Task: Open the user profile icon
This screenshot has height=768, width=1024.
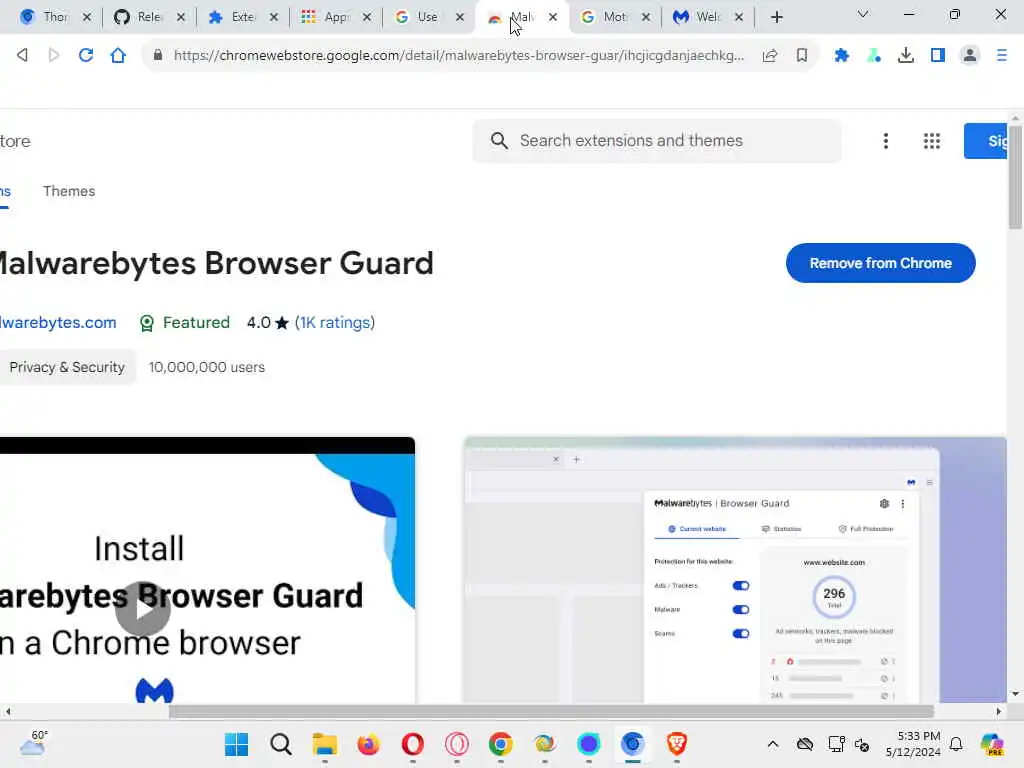Action: click(x=970, y=56)
